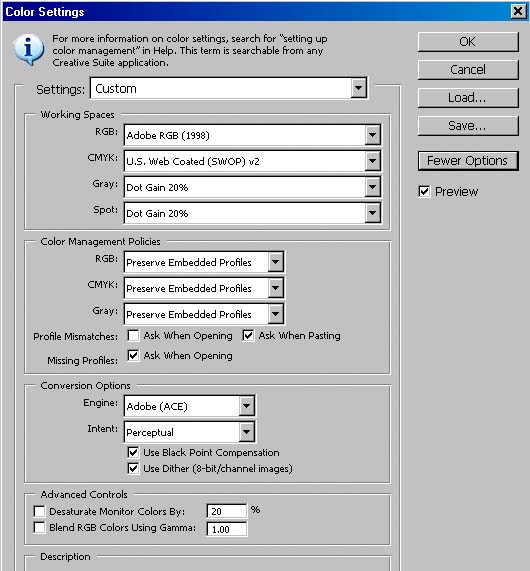This screenshot has width=530, height=571.
Task: Click the blue info bubble icon
Action: (28, 50)
